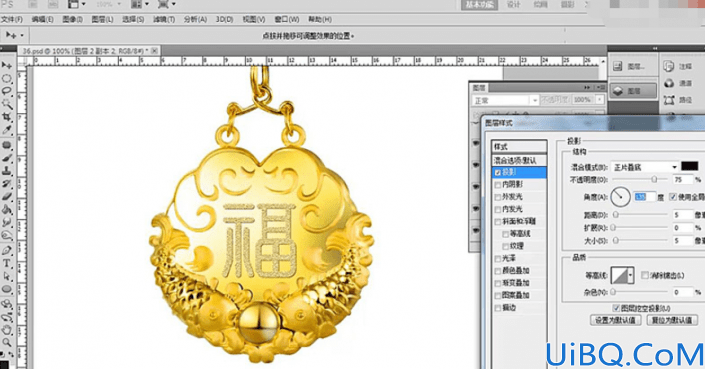Open the 窗口(W) menu
Screen dimensions: 705x369
click(286, 19)
